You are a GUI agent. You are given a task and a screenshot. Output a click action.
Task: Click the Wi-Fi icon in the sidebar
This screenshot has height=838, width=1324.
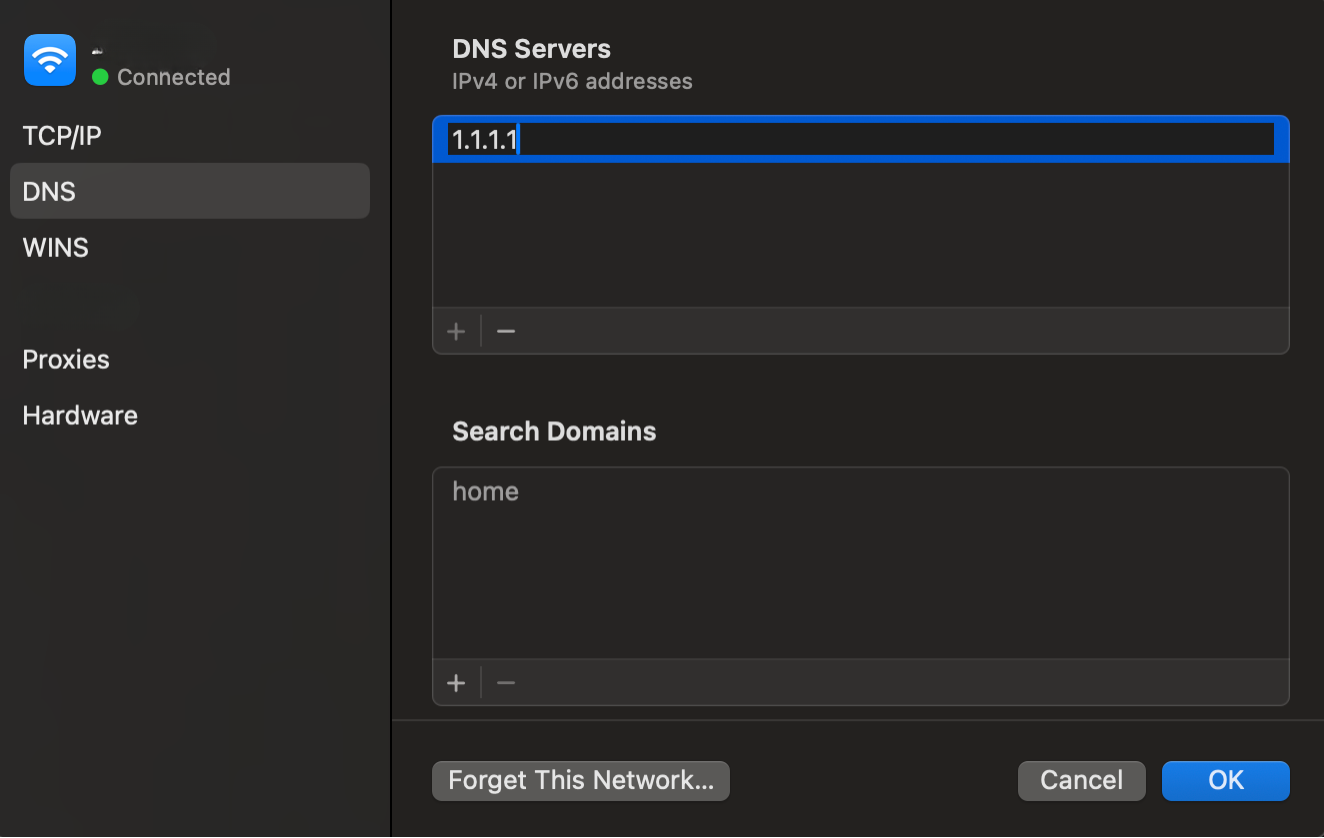pos(49,60)
